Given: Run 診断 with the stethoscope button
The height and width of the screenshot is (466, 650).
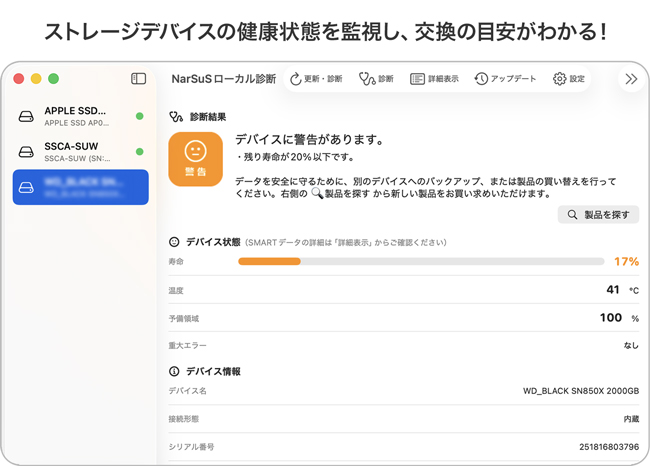Looking at the screenshot, I should click(x=376, y=79).
